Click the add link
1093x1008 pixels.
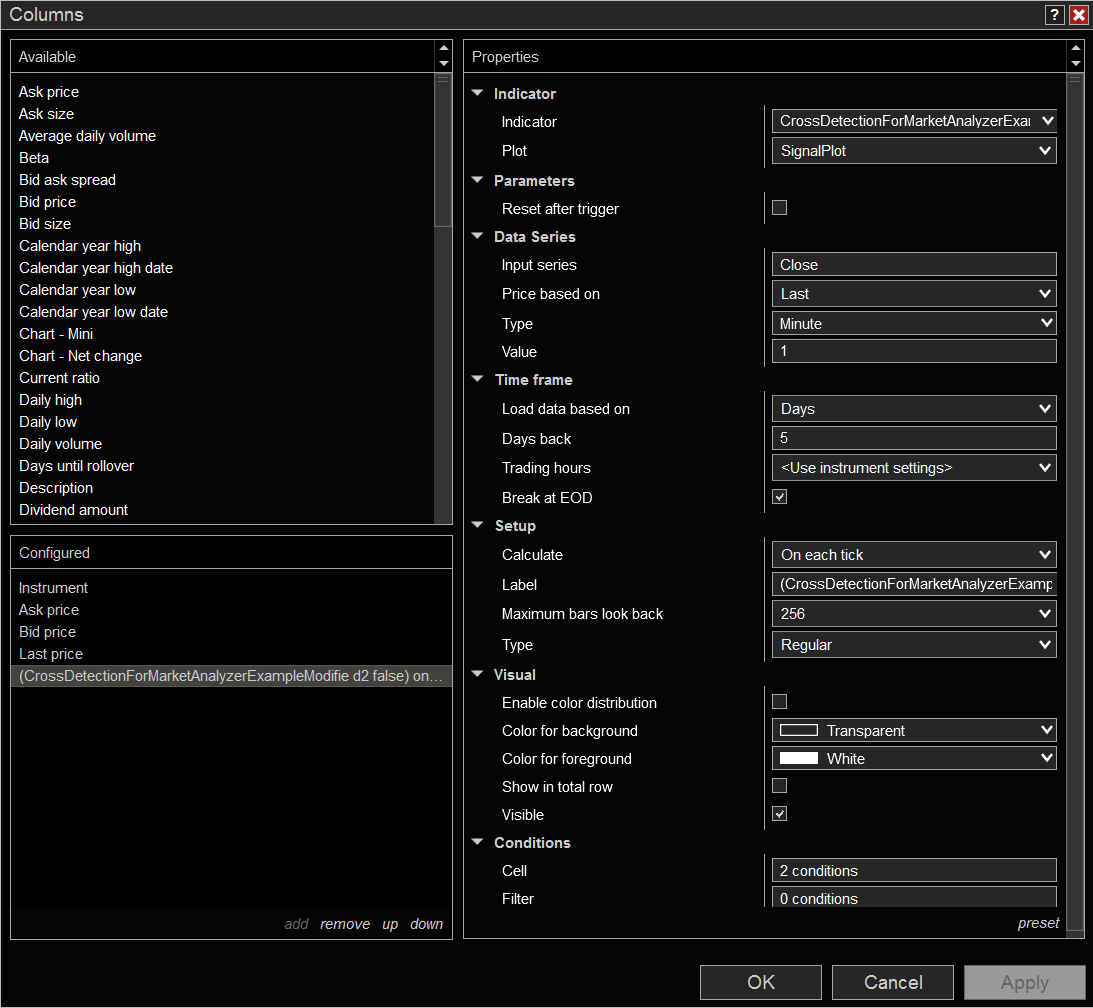click(296, 924)
